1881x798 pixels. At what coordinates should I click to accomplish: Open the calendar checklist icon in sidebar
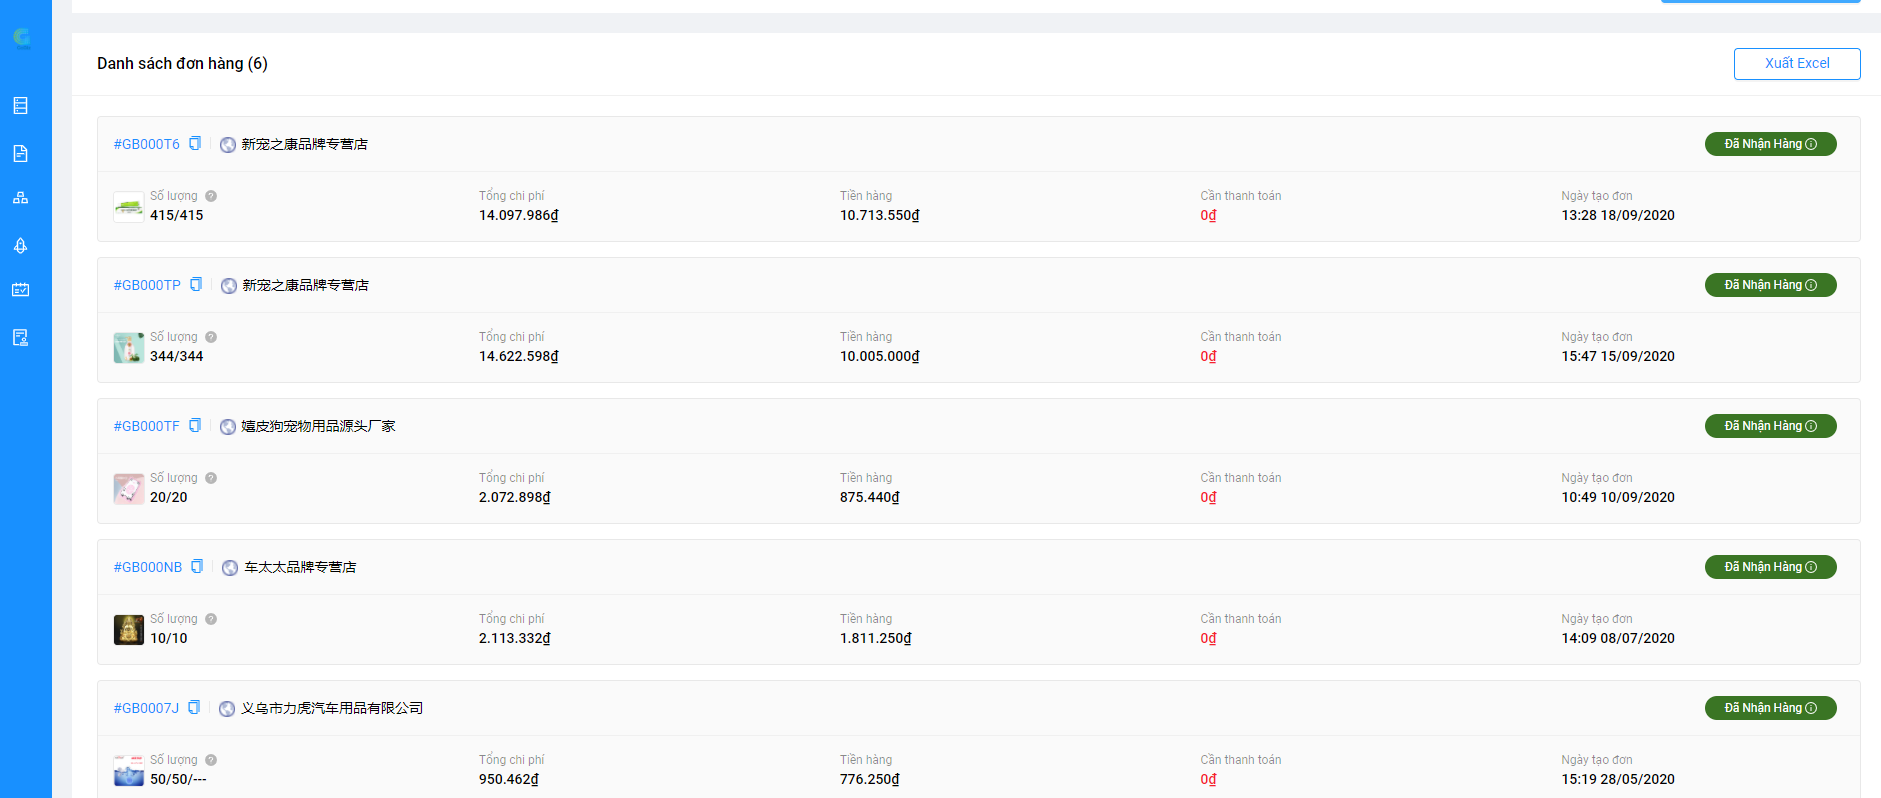point(20,290)
